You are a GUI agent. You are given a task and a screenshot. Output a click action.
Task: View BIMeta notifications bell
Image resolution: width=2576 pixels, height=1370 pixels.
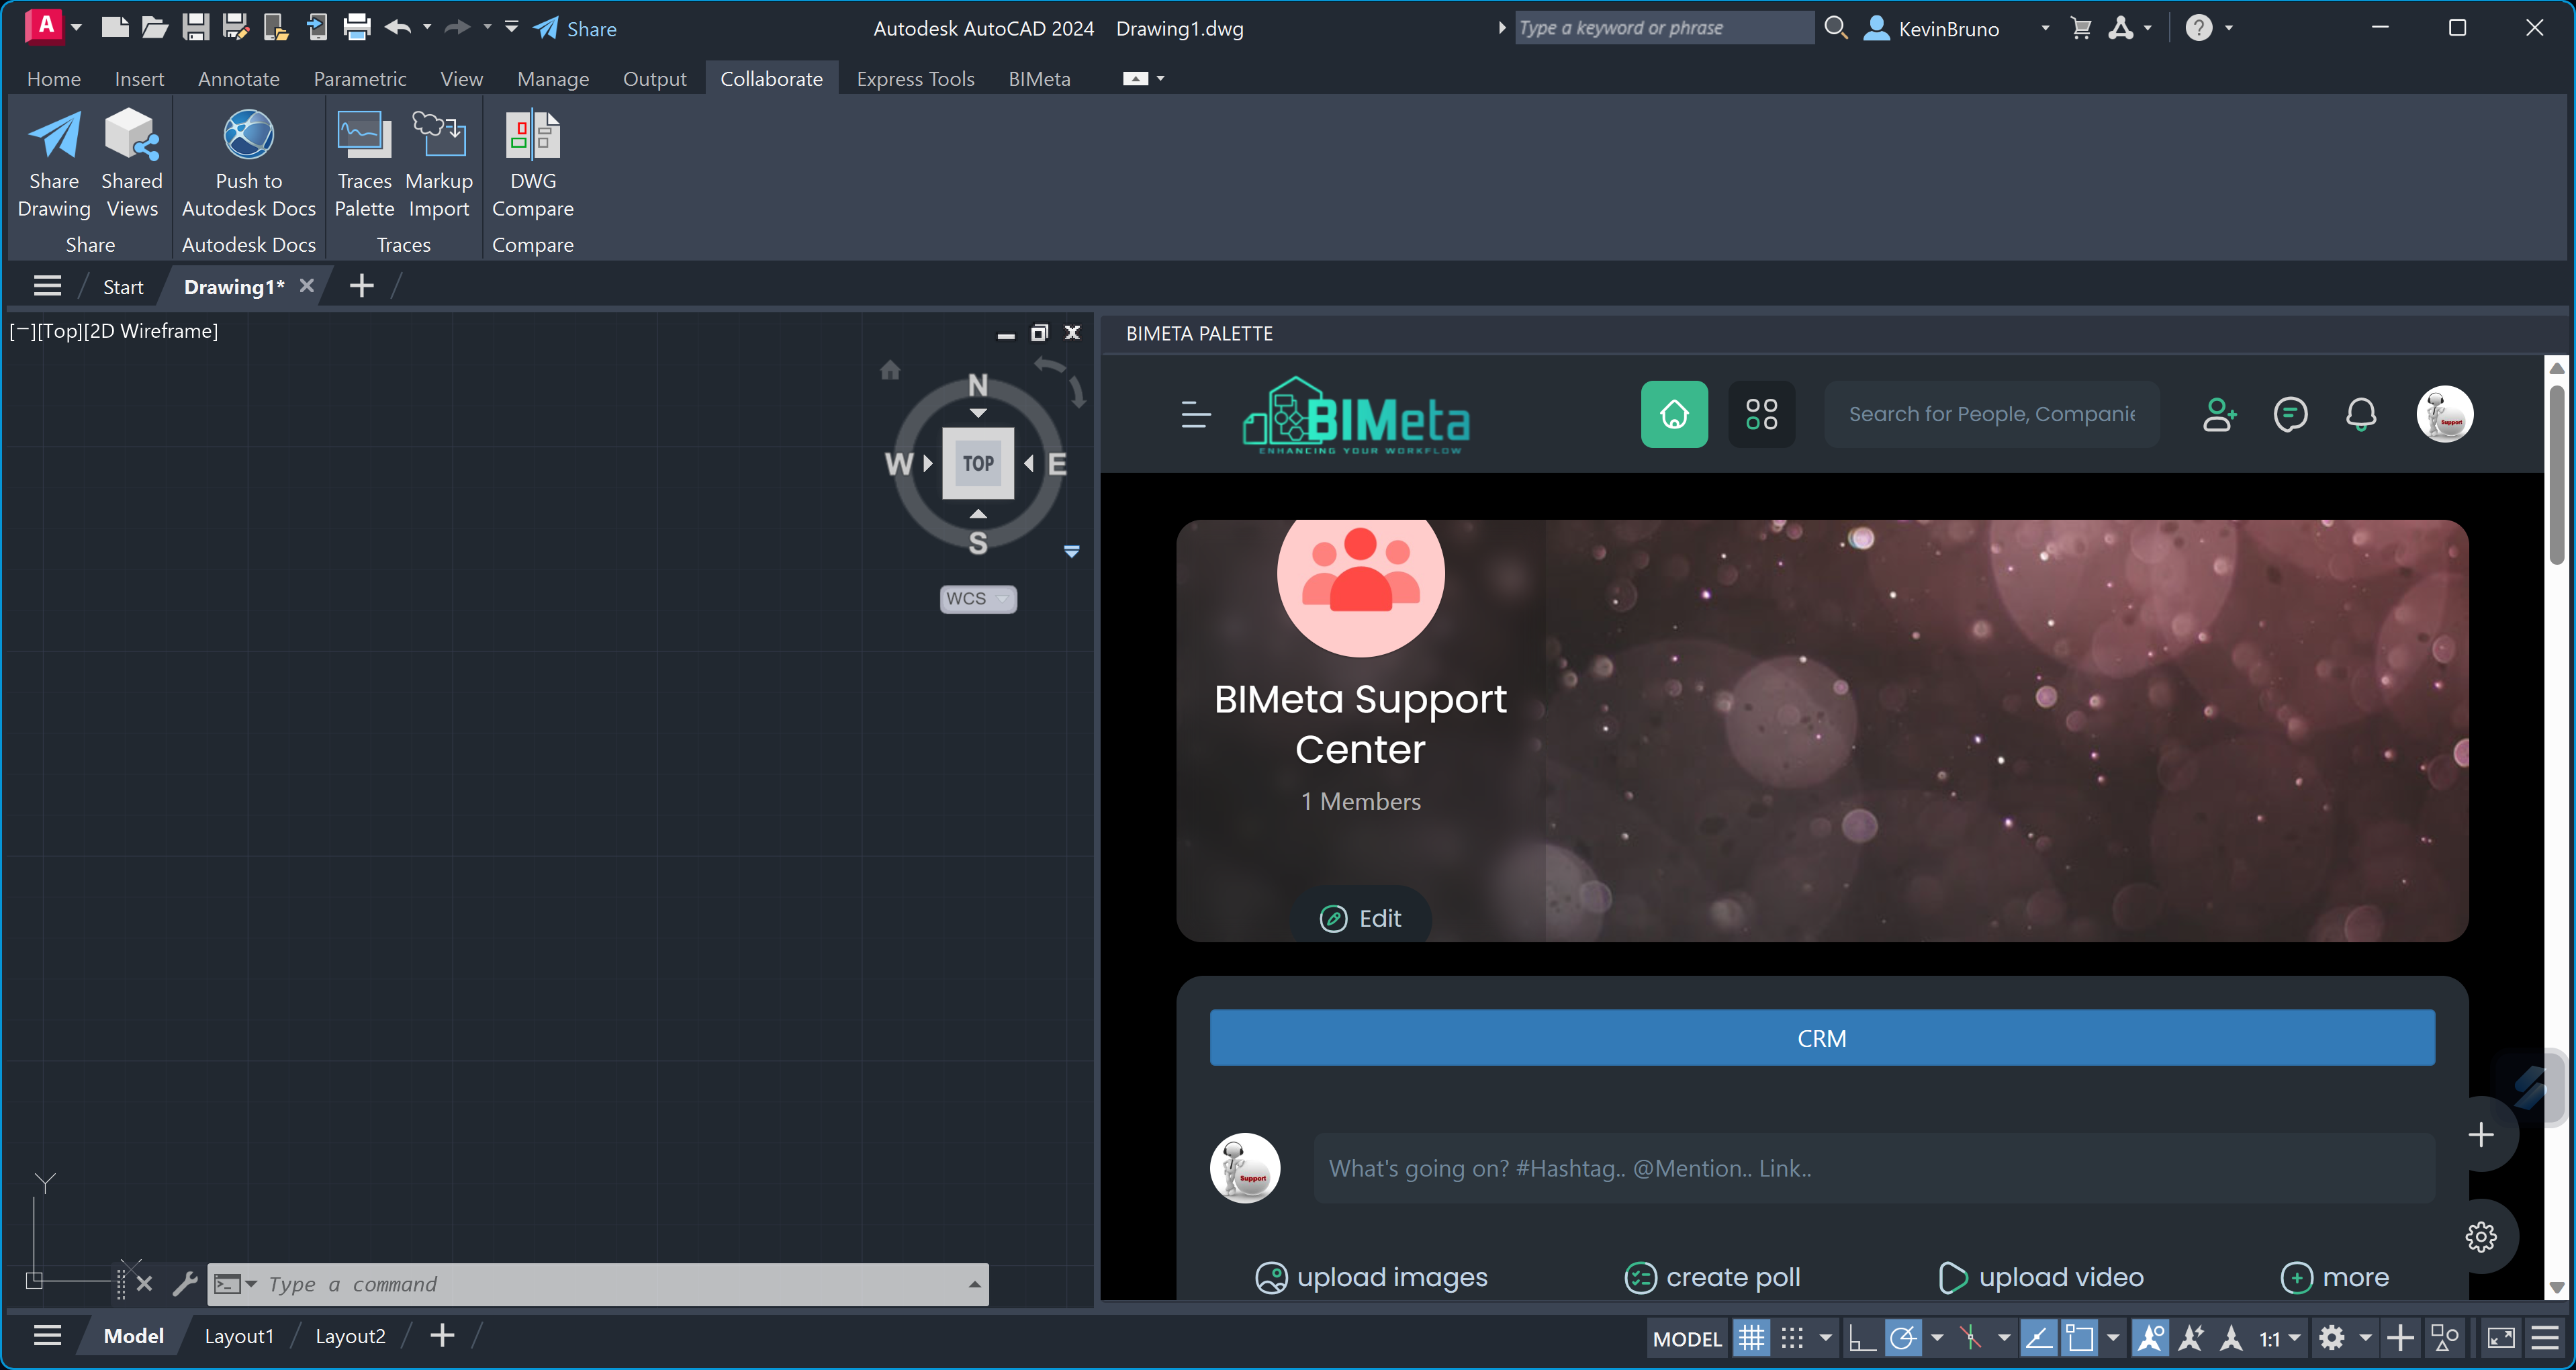[x=2361, y=414]
